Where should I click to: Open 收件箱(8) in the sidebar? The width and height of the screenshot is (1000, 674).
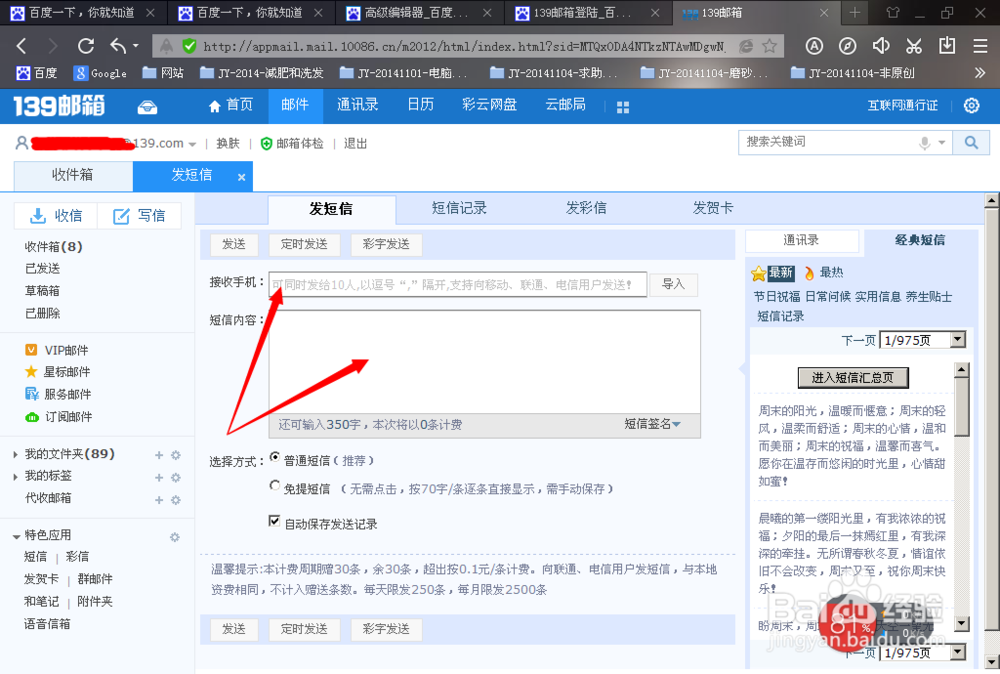[54, 247]
